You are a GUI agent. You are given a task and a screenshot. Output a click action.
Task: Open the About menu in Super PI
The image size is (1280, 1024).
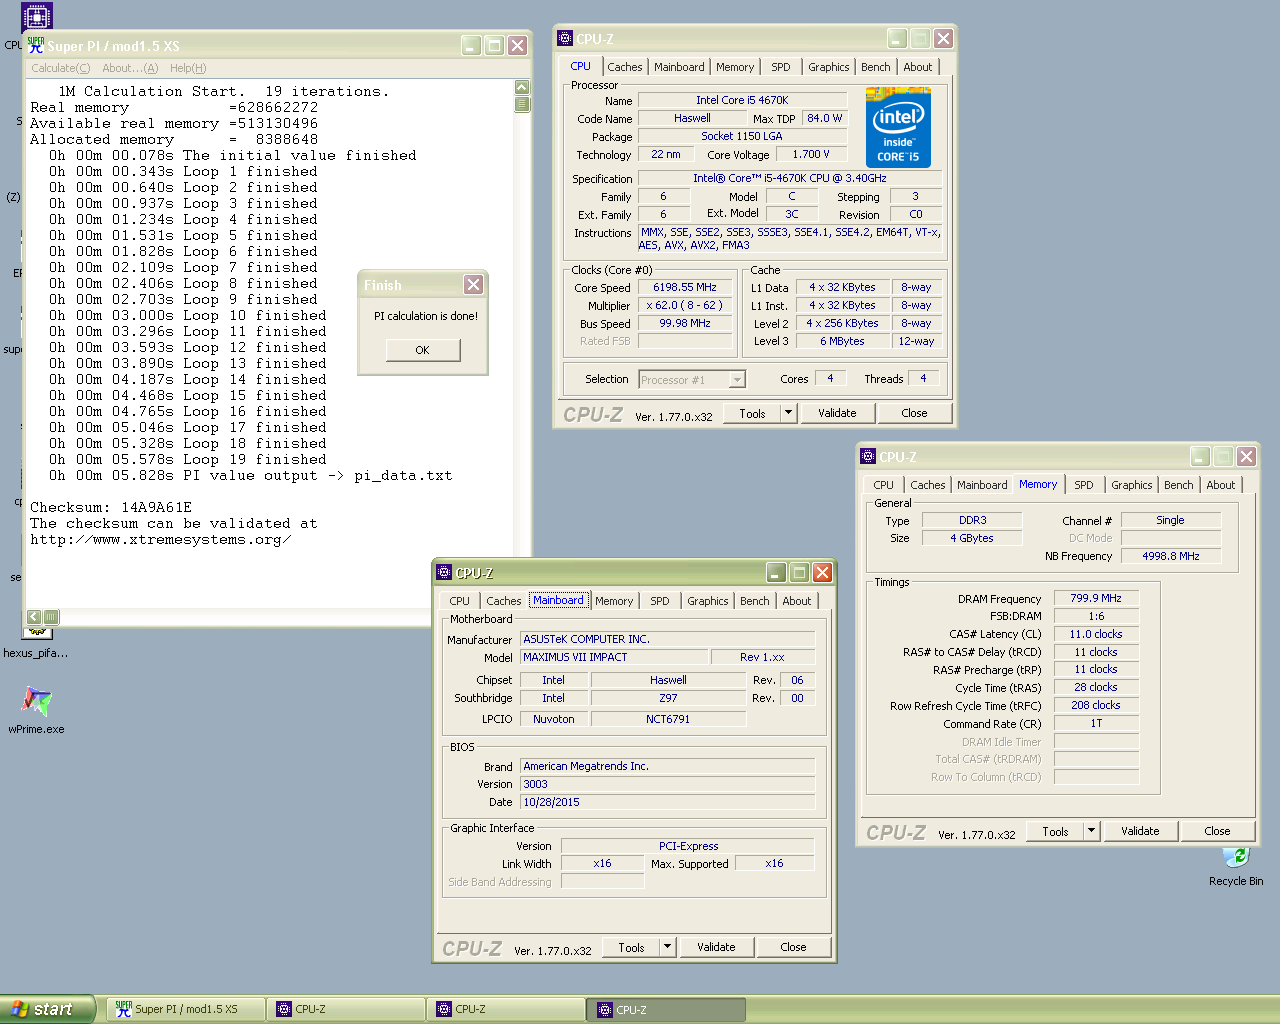[130, 68]
